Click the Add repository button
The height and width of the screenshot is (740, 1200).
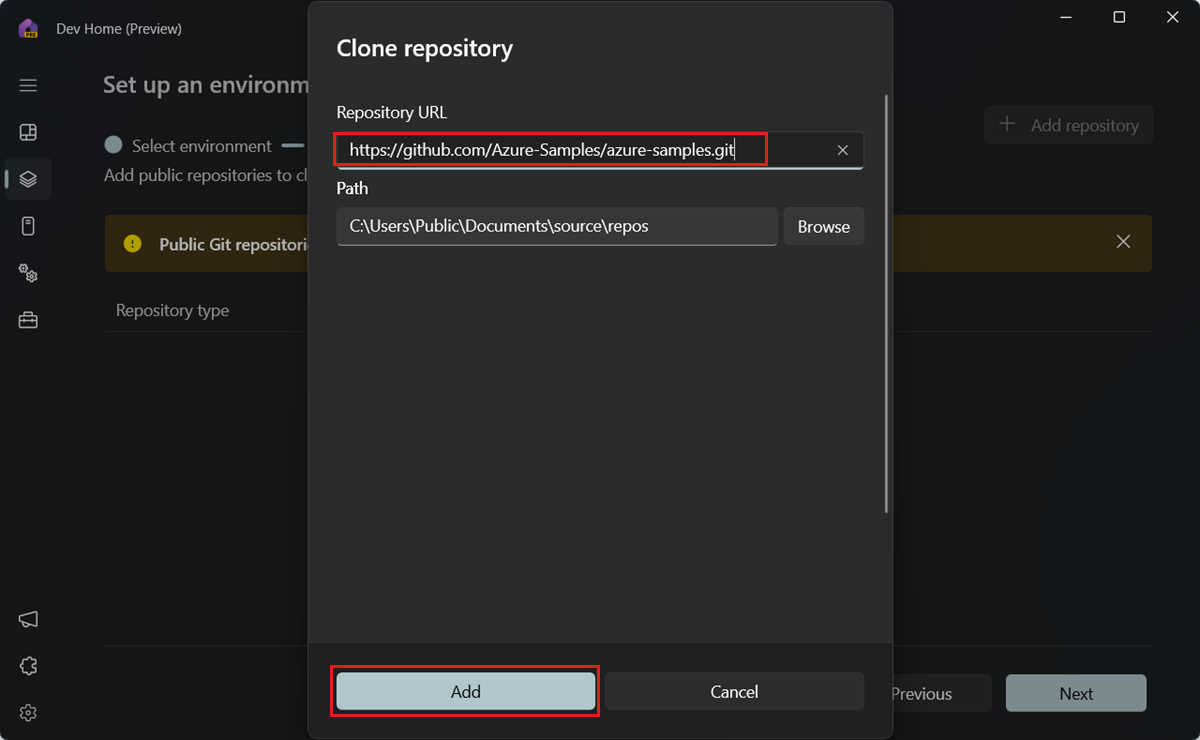pos(1069,125)
